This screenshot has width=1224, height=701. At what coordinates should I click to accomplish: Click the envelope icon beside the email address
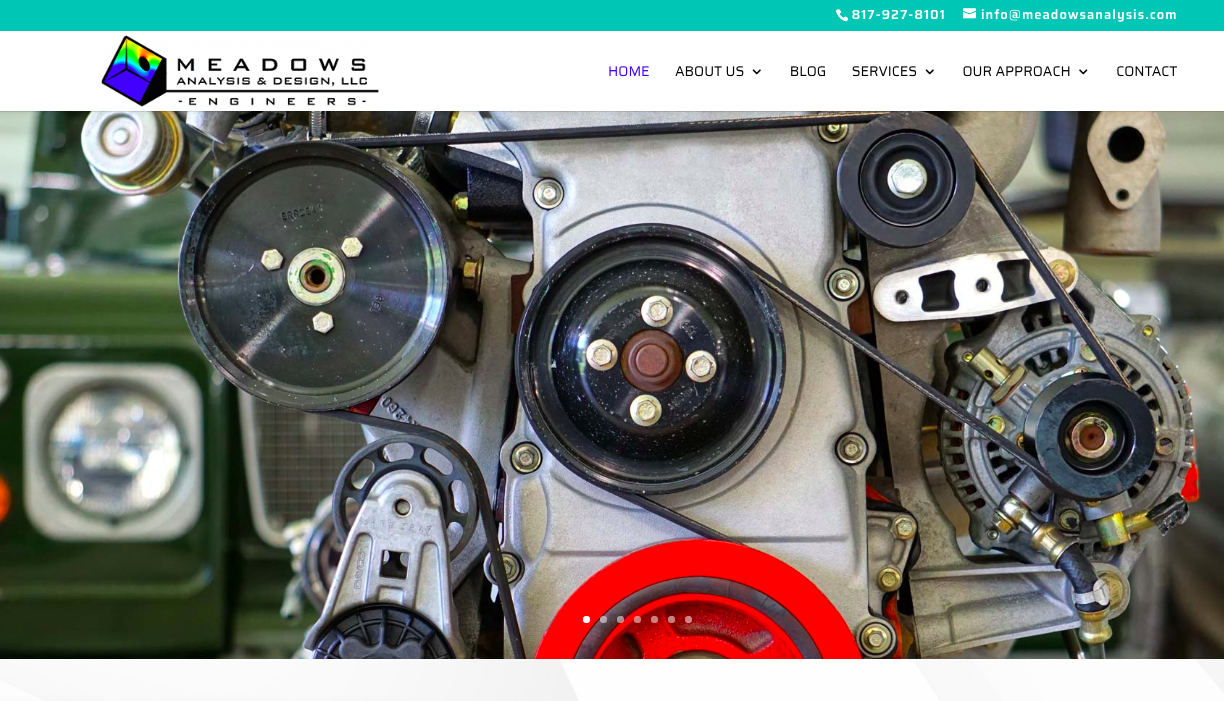click(x=969, y=14)
